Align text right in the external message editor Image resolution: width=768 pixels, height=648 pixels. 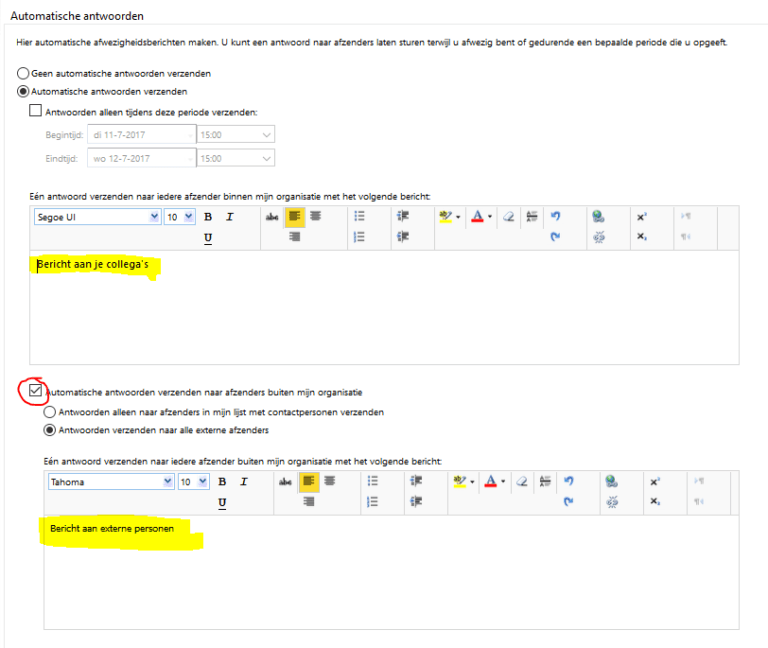309,502
